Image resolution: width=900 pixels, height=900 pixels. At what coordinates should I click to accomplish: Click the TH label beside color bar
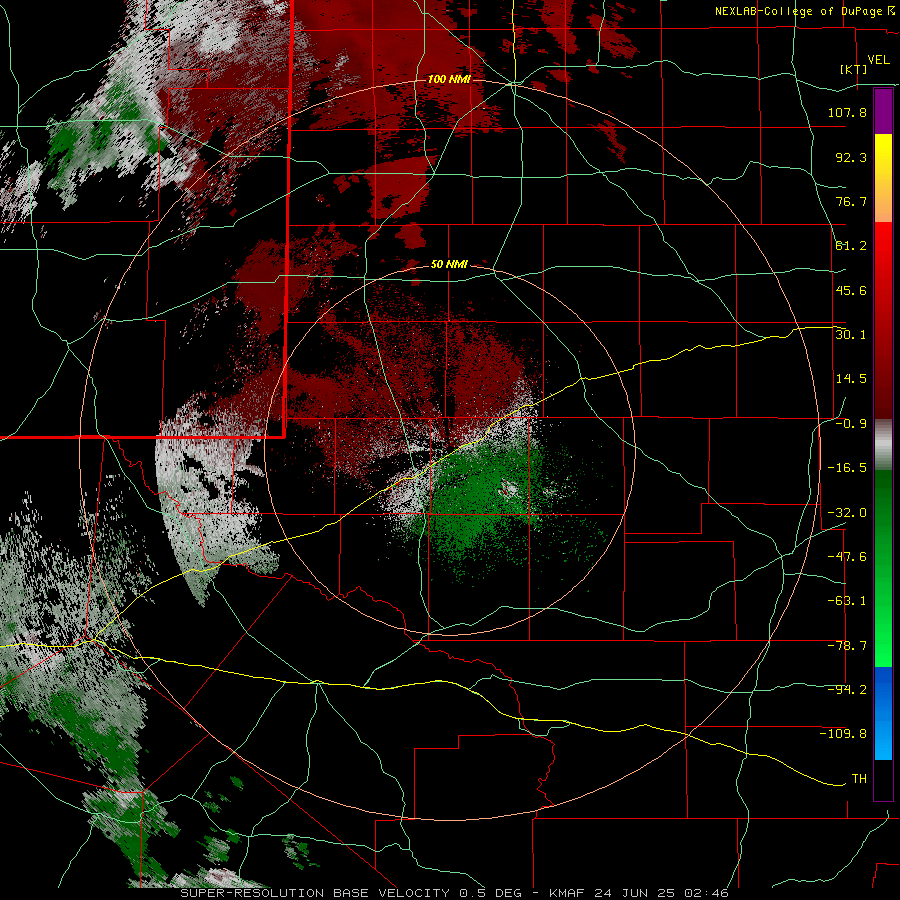tap(859, 778)
